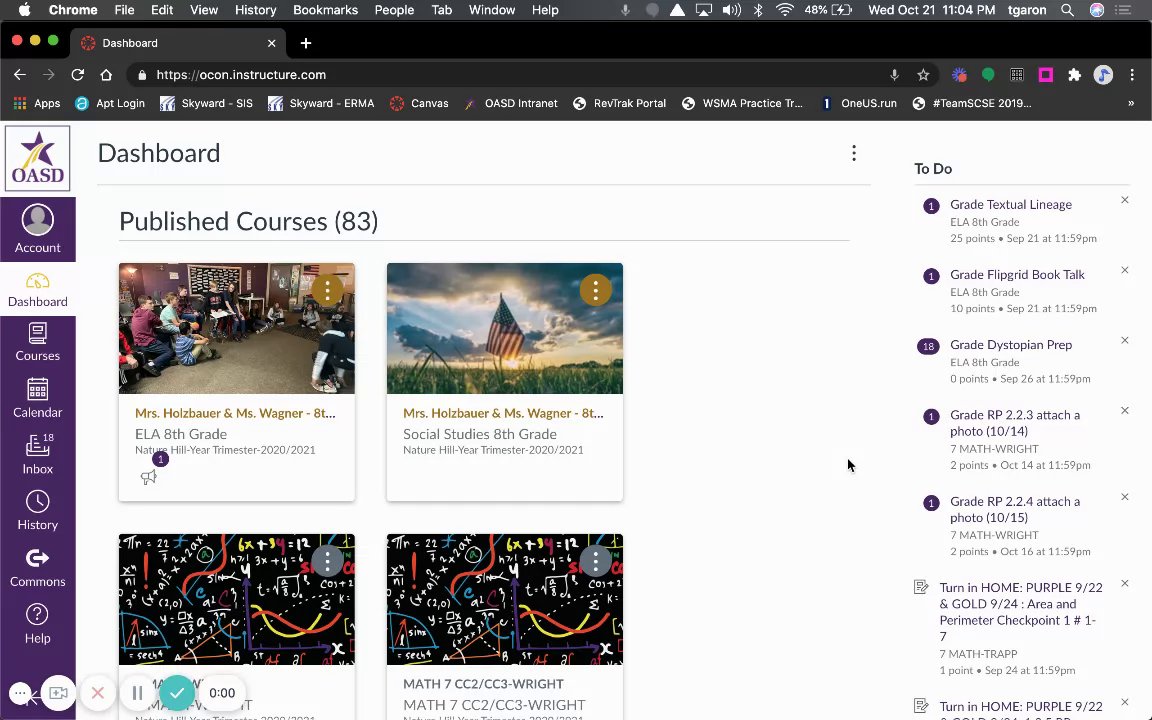Open Chrome three-dot menu
1152x720 pixels.
1132,75
